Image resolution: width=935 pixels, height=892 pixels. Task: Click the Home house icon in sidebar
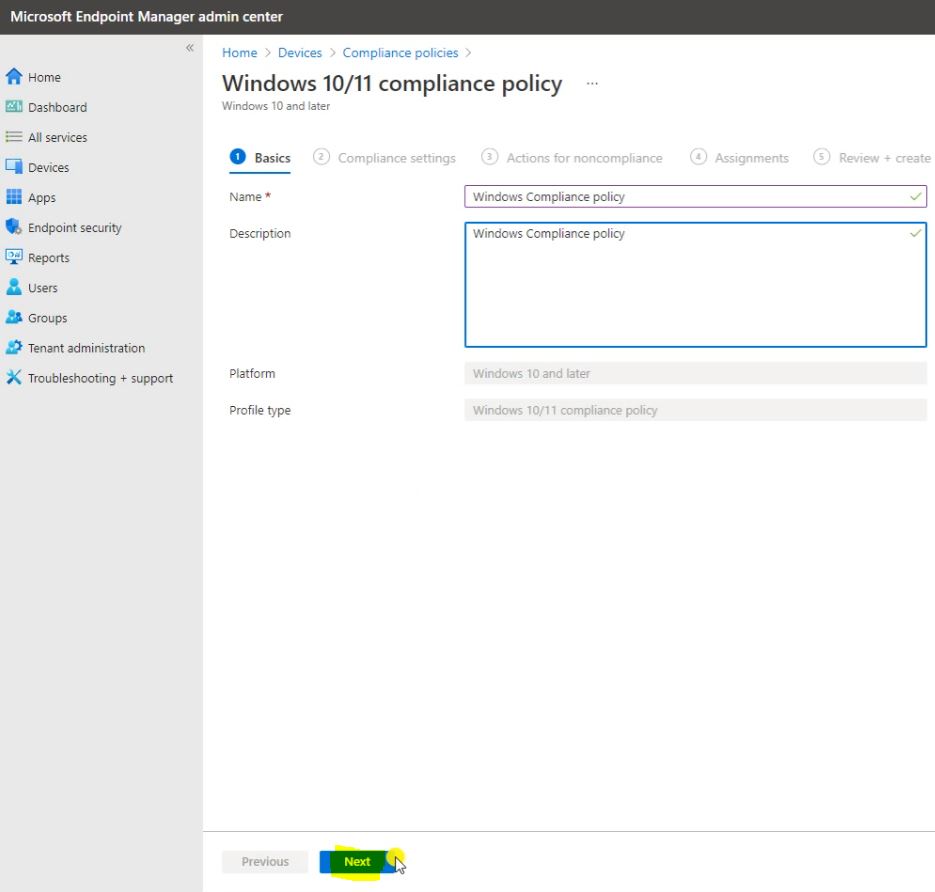(14, 76)
